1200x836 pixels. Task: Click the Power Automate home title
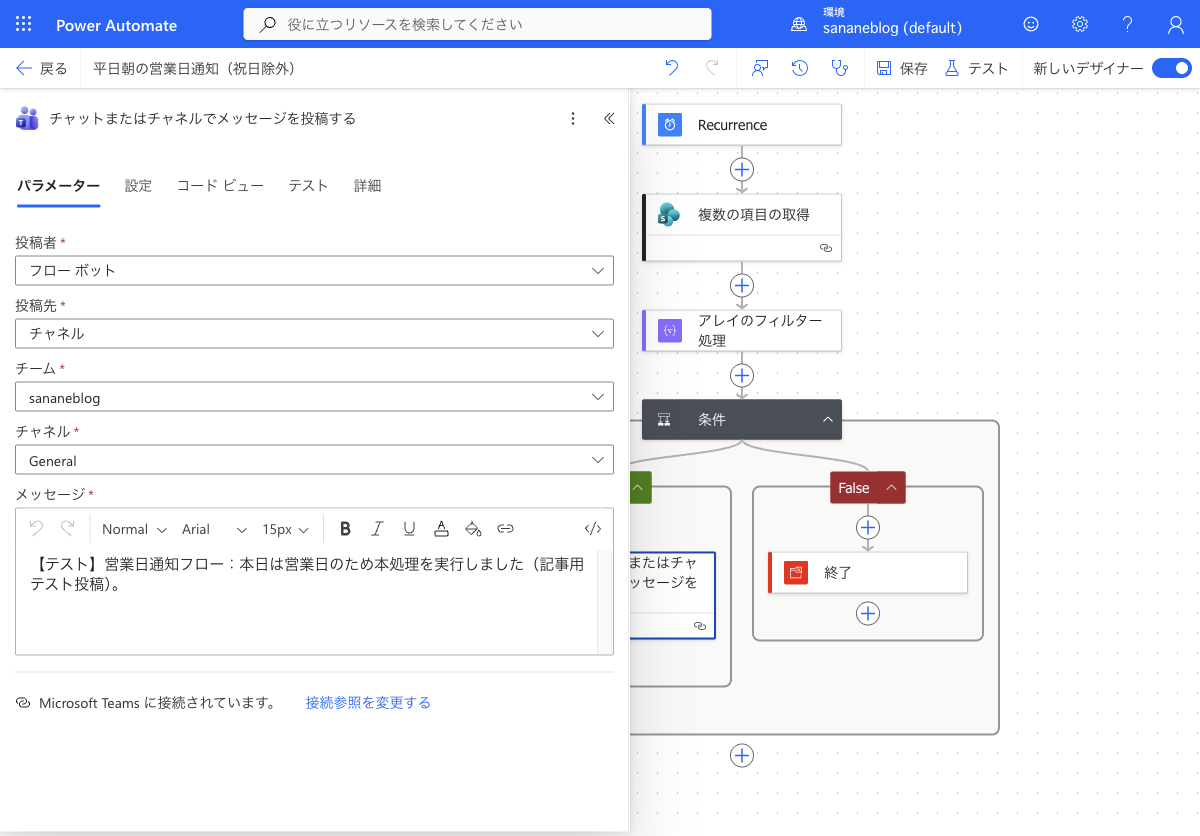117,25
